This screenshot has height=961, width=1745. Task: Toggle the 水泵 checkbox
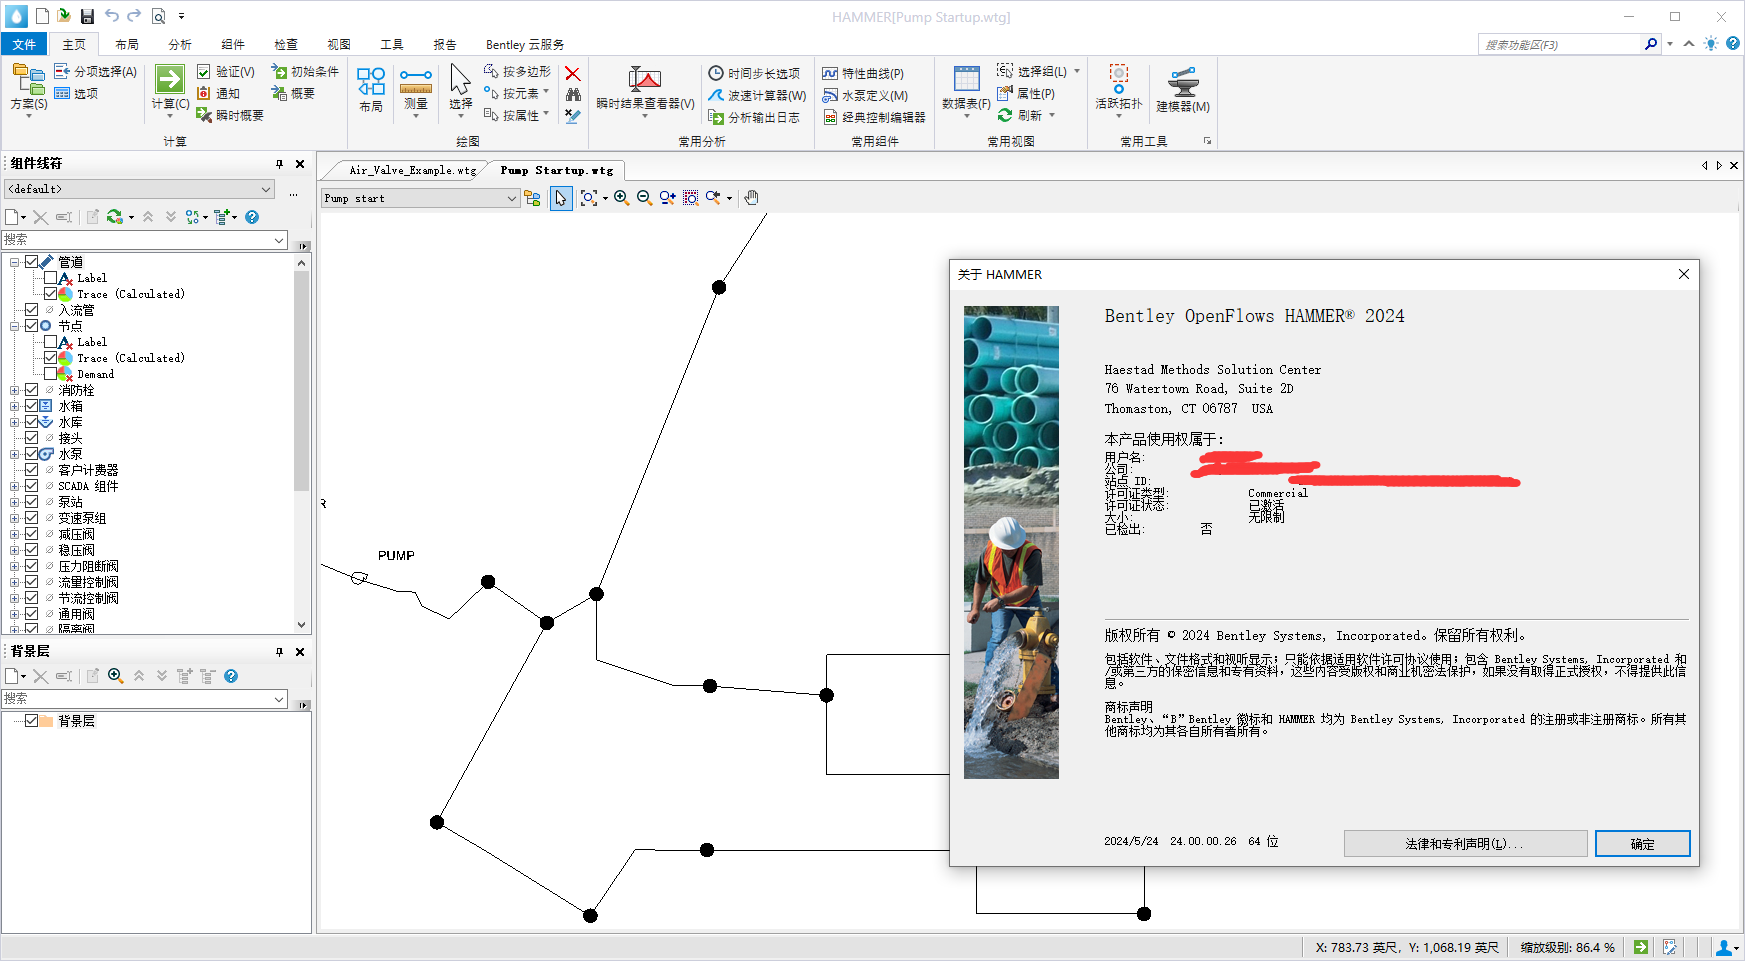[32, 454]
